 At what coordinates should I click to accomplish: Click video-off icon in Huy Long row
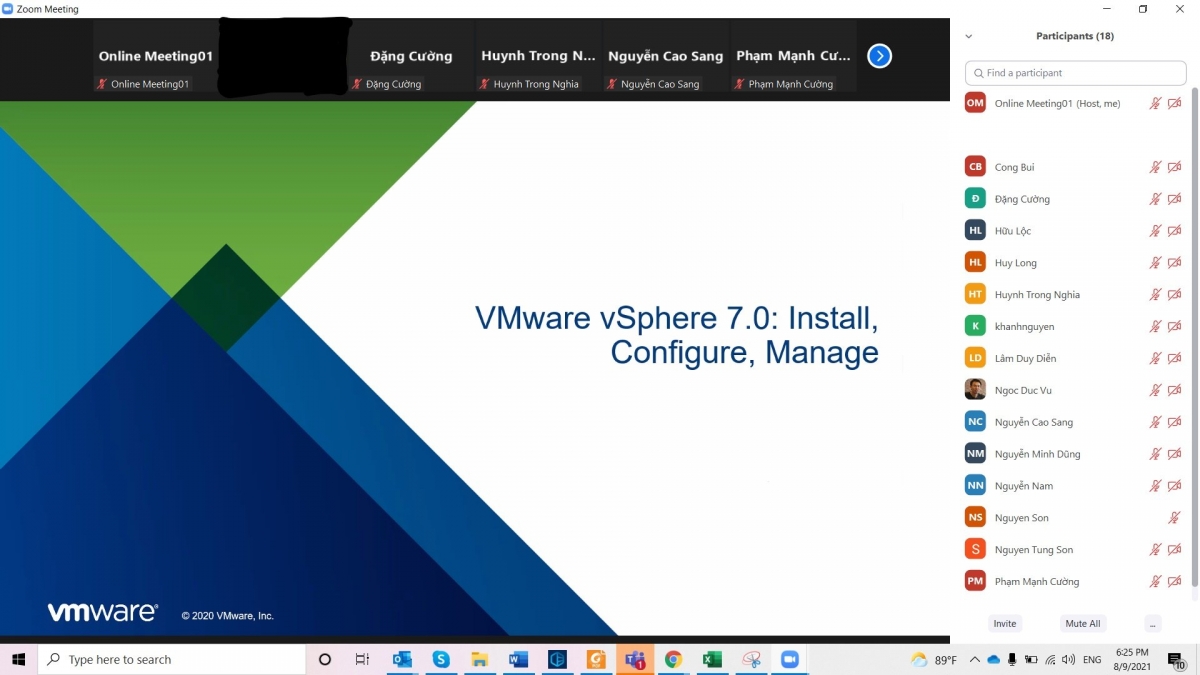(1175, 263)
